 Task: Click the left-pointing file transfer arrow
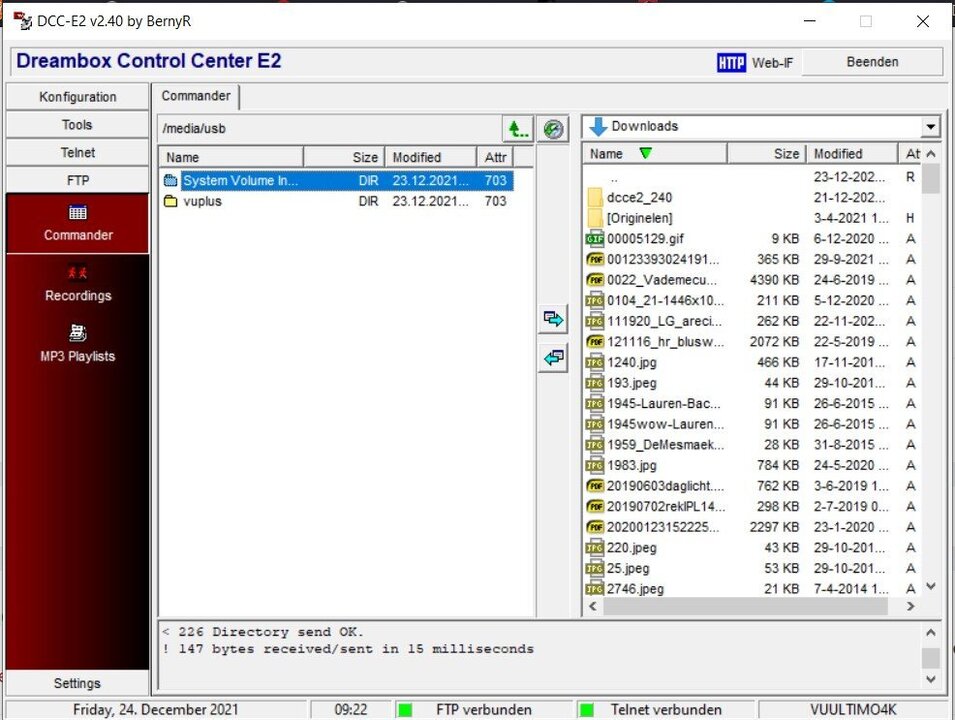(553, 358)
